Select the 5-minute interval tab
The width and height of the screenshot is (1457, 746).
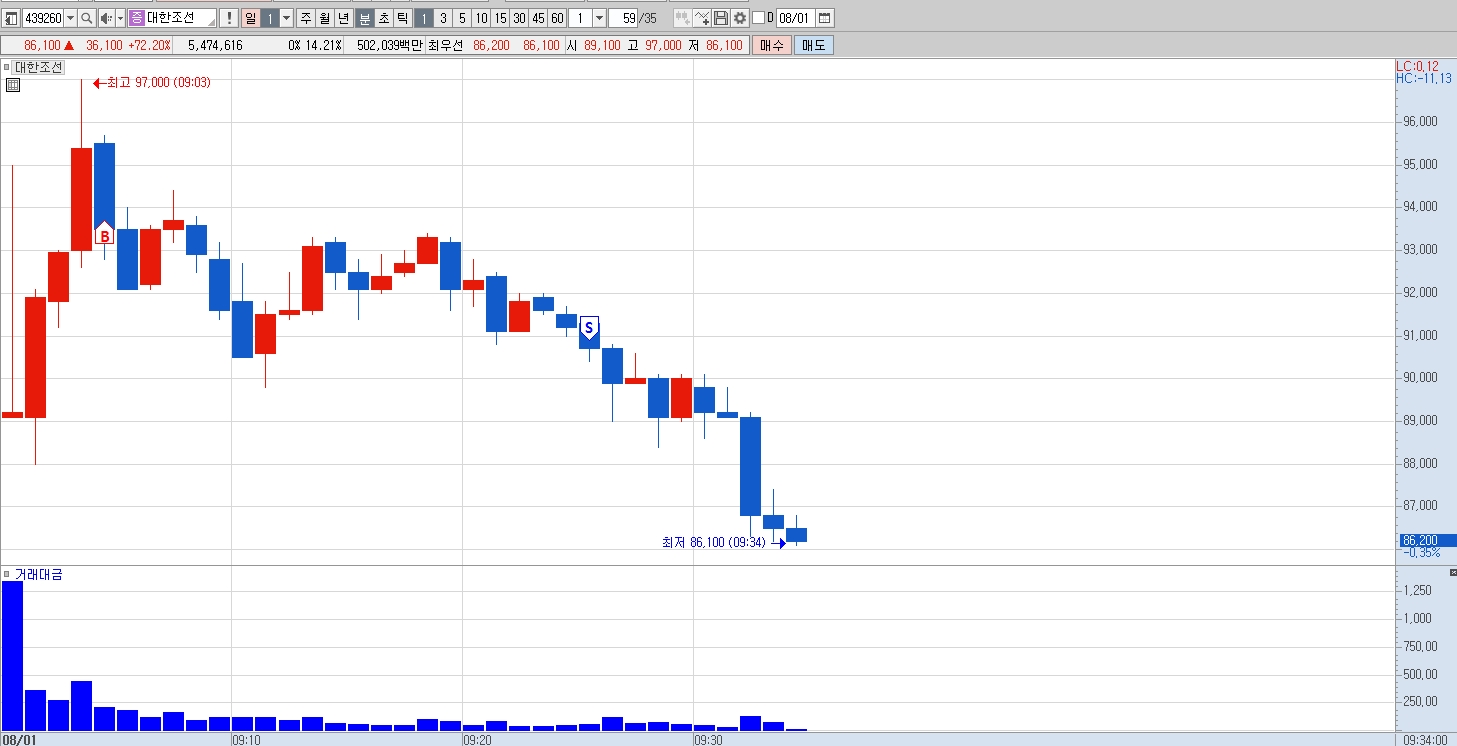click(462, 18)
